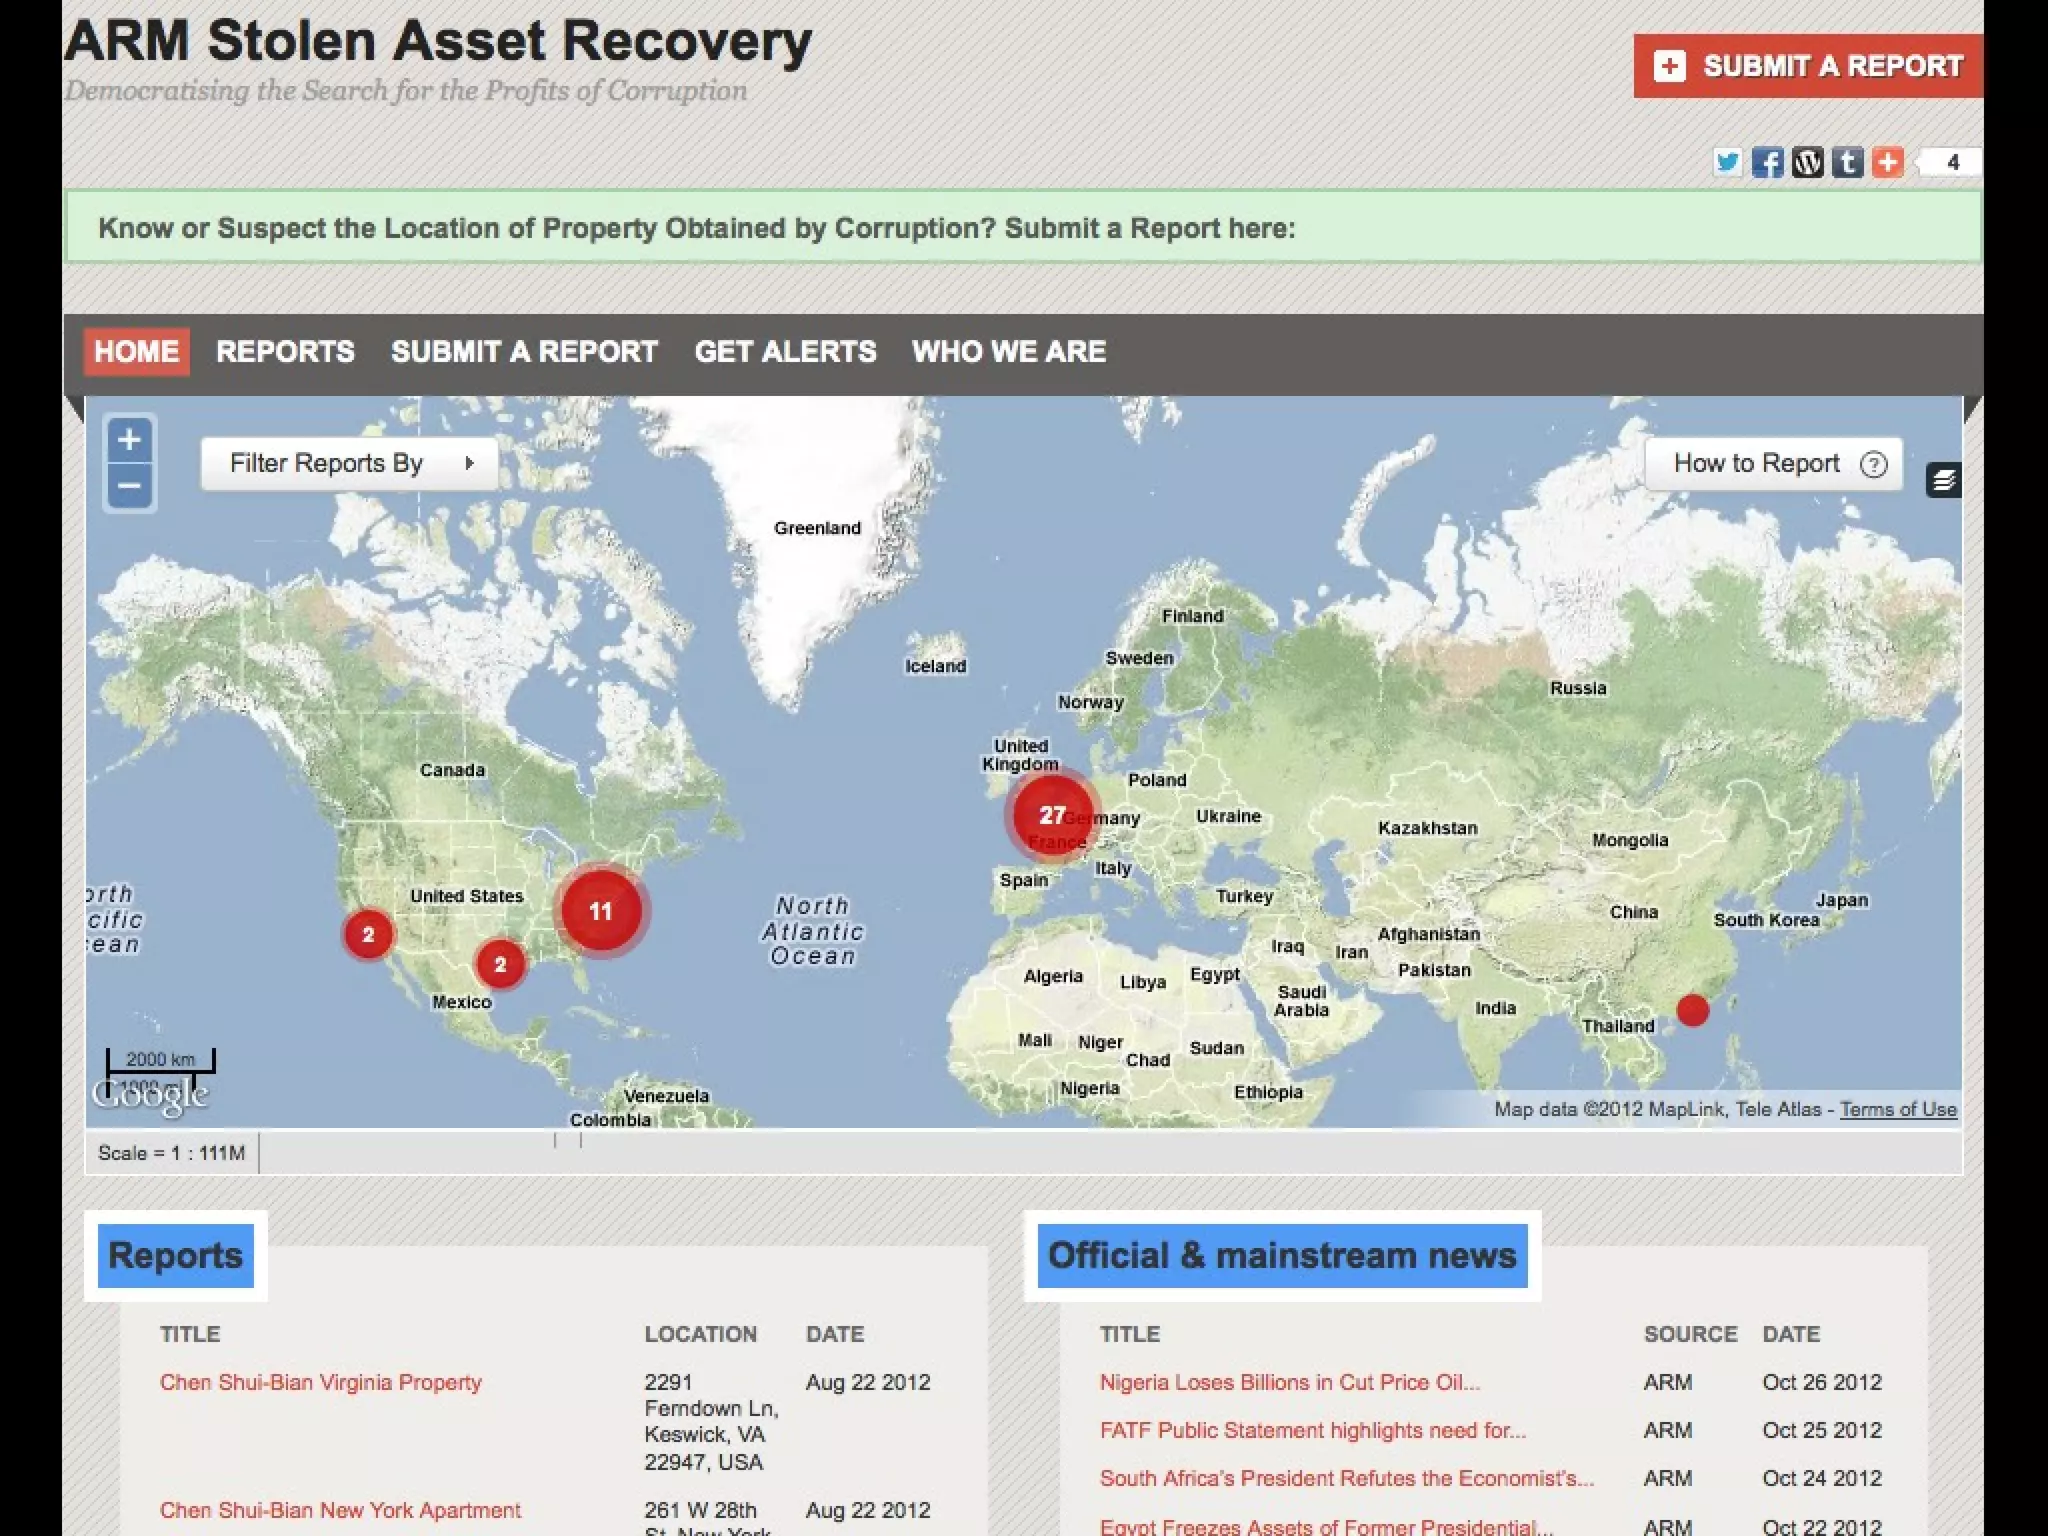This screenshot has width=2048, height=1536.
Task: Click the Terms of Use map link
Action: coord(1897,1109)
